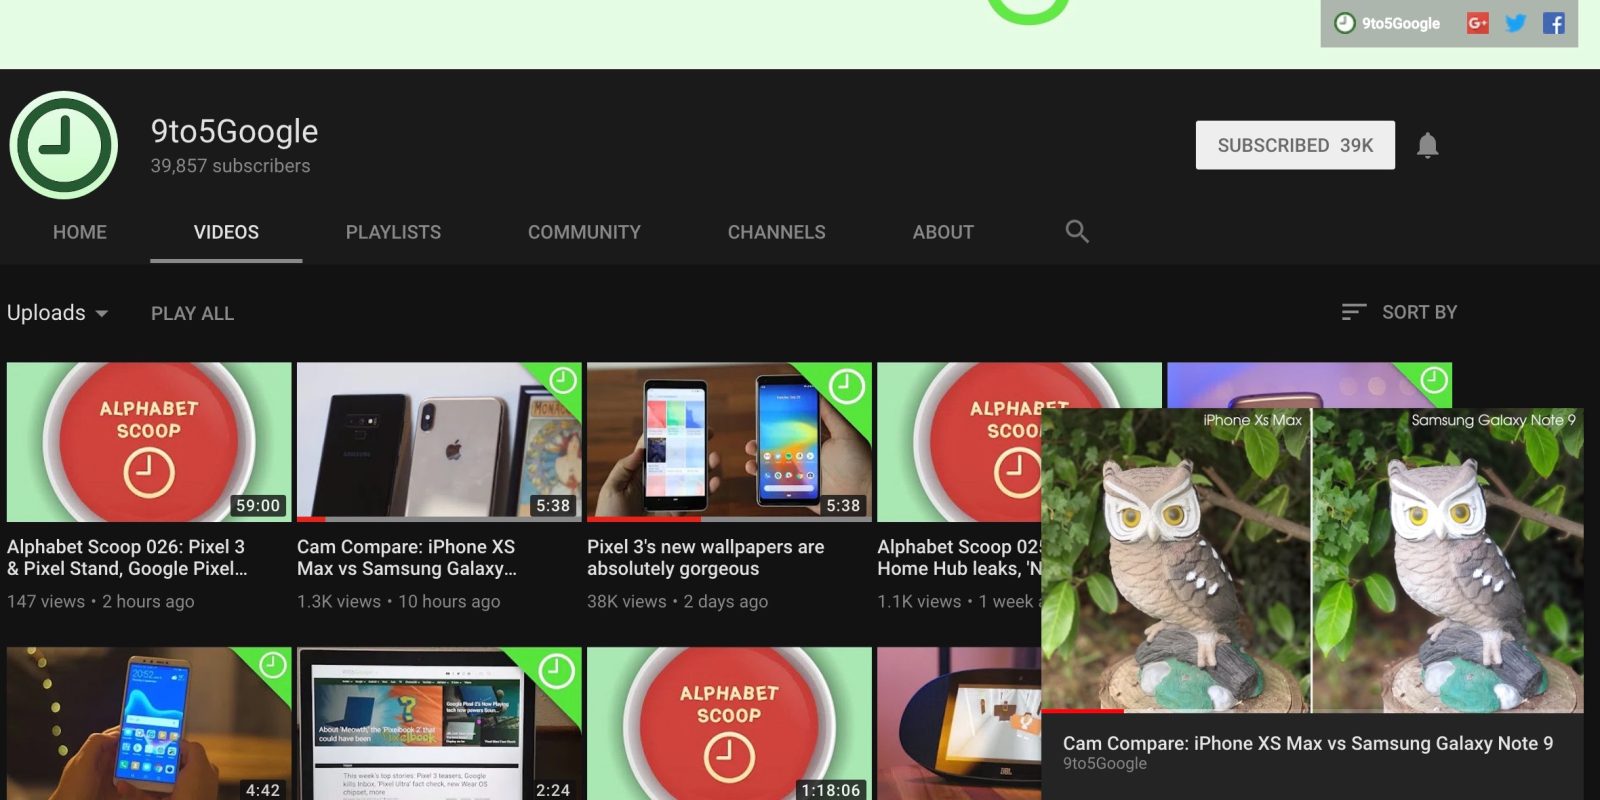Switch to the Playlists tab

[393, 232]
